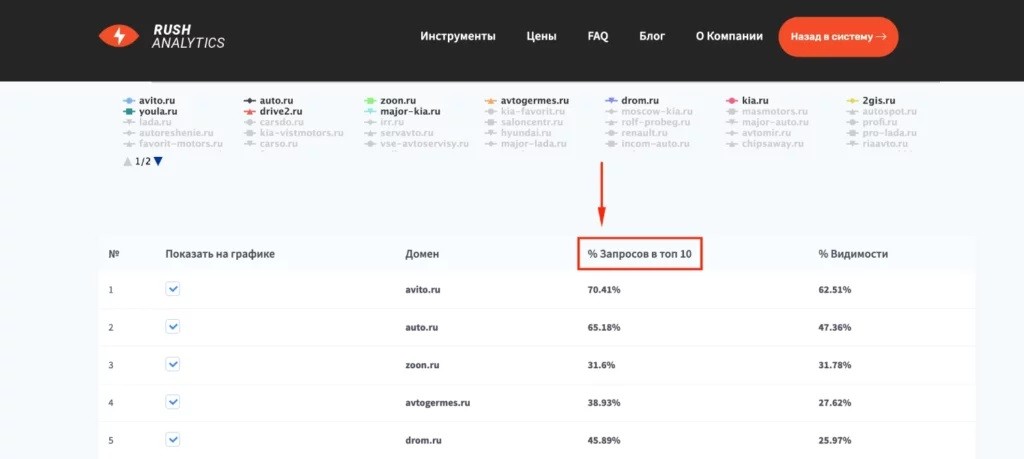Uncheck zoon.ru show on chart checkbox

tap(172, 364)
